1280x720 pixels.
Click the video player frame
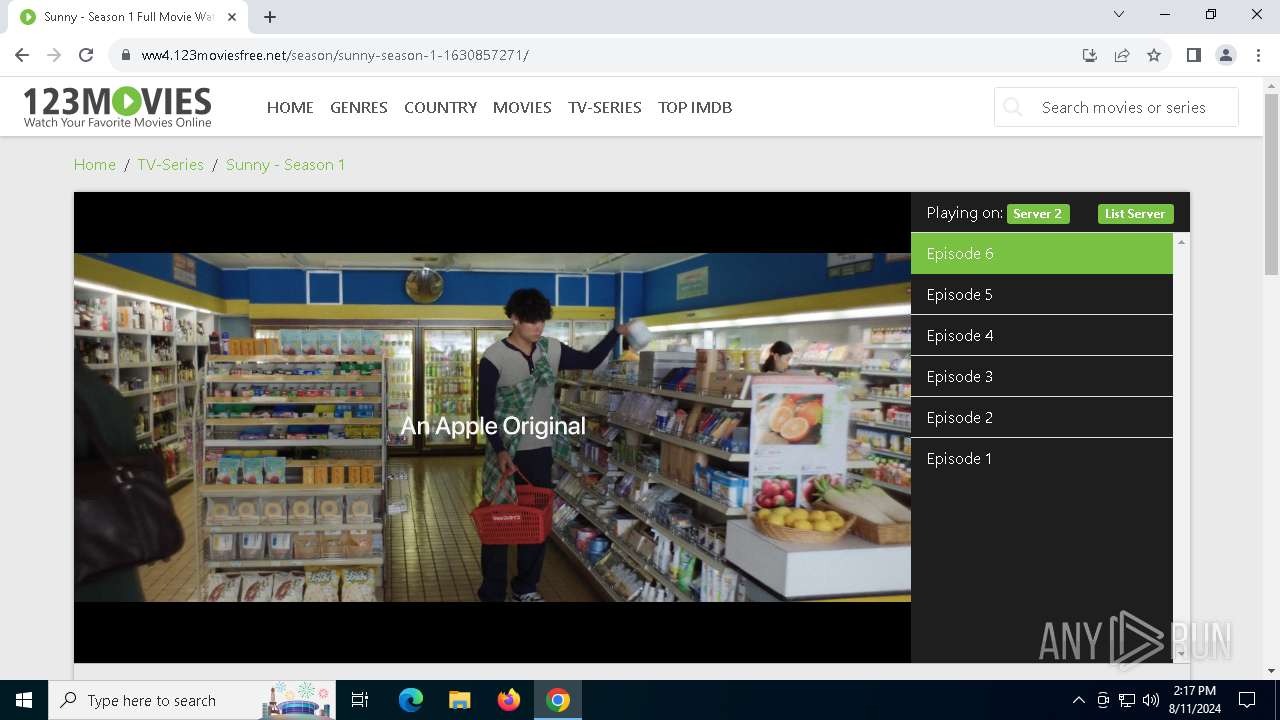tap(492, 427)
